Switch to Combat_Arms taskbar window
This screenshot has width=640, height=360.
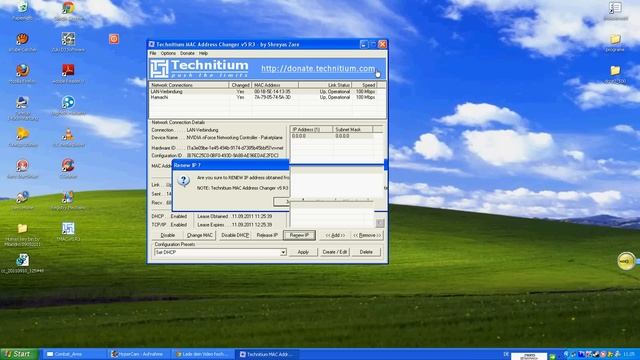click(74, 354)
